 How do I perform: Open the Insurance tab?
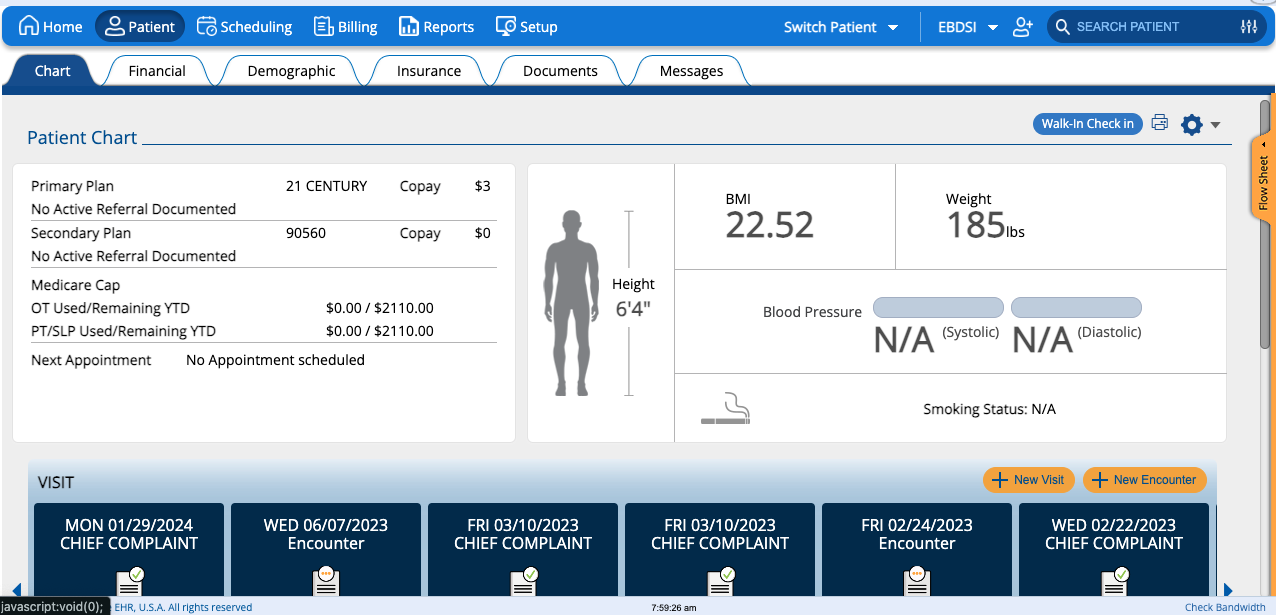429,71
